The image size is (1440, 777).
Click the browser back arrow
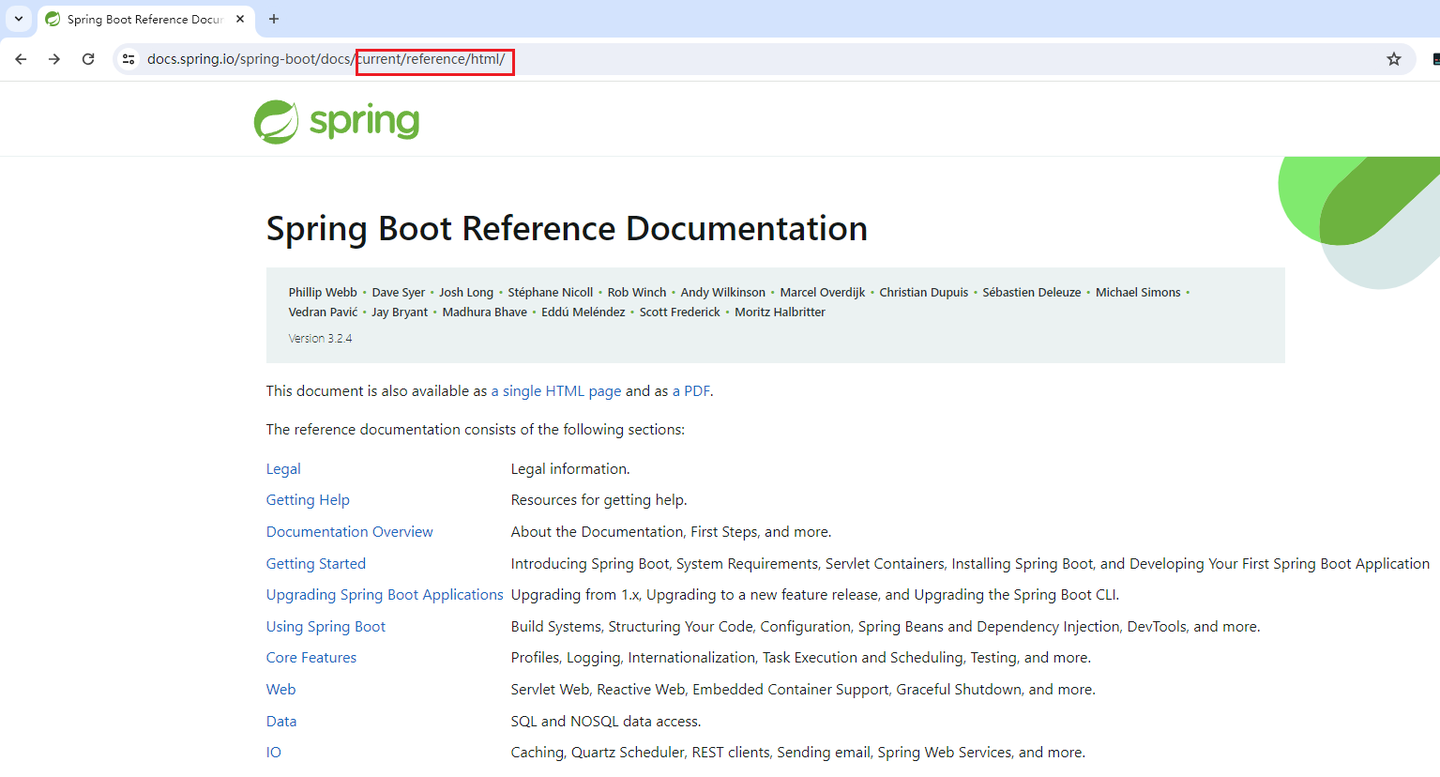(21, 59)
